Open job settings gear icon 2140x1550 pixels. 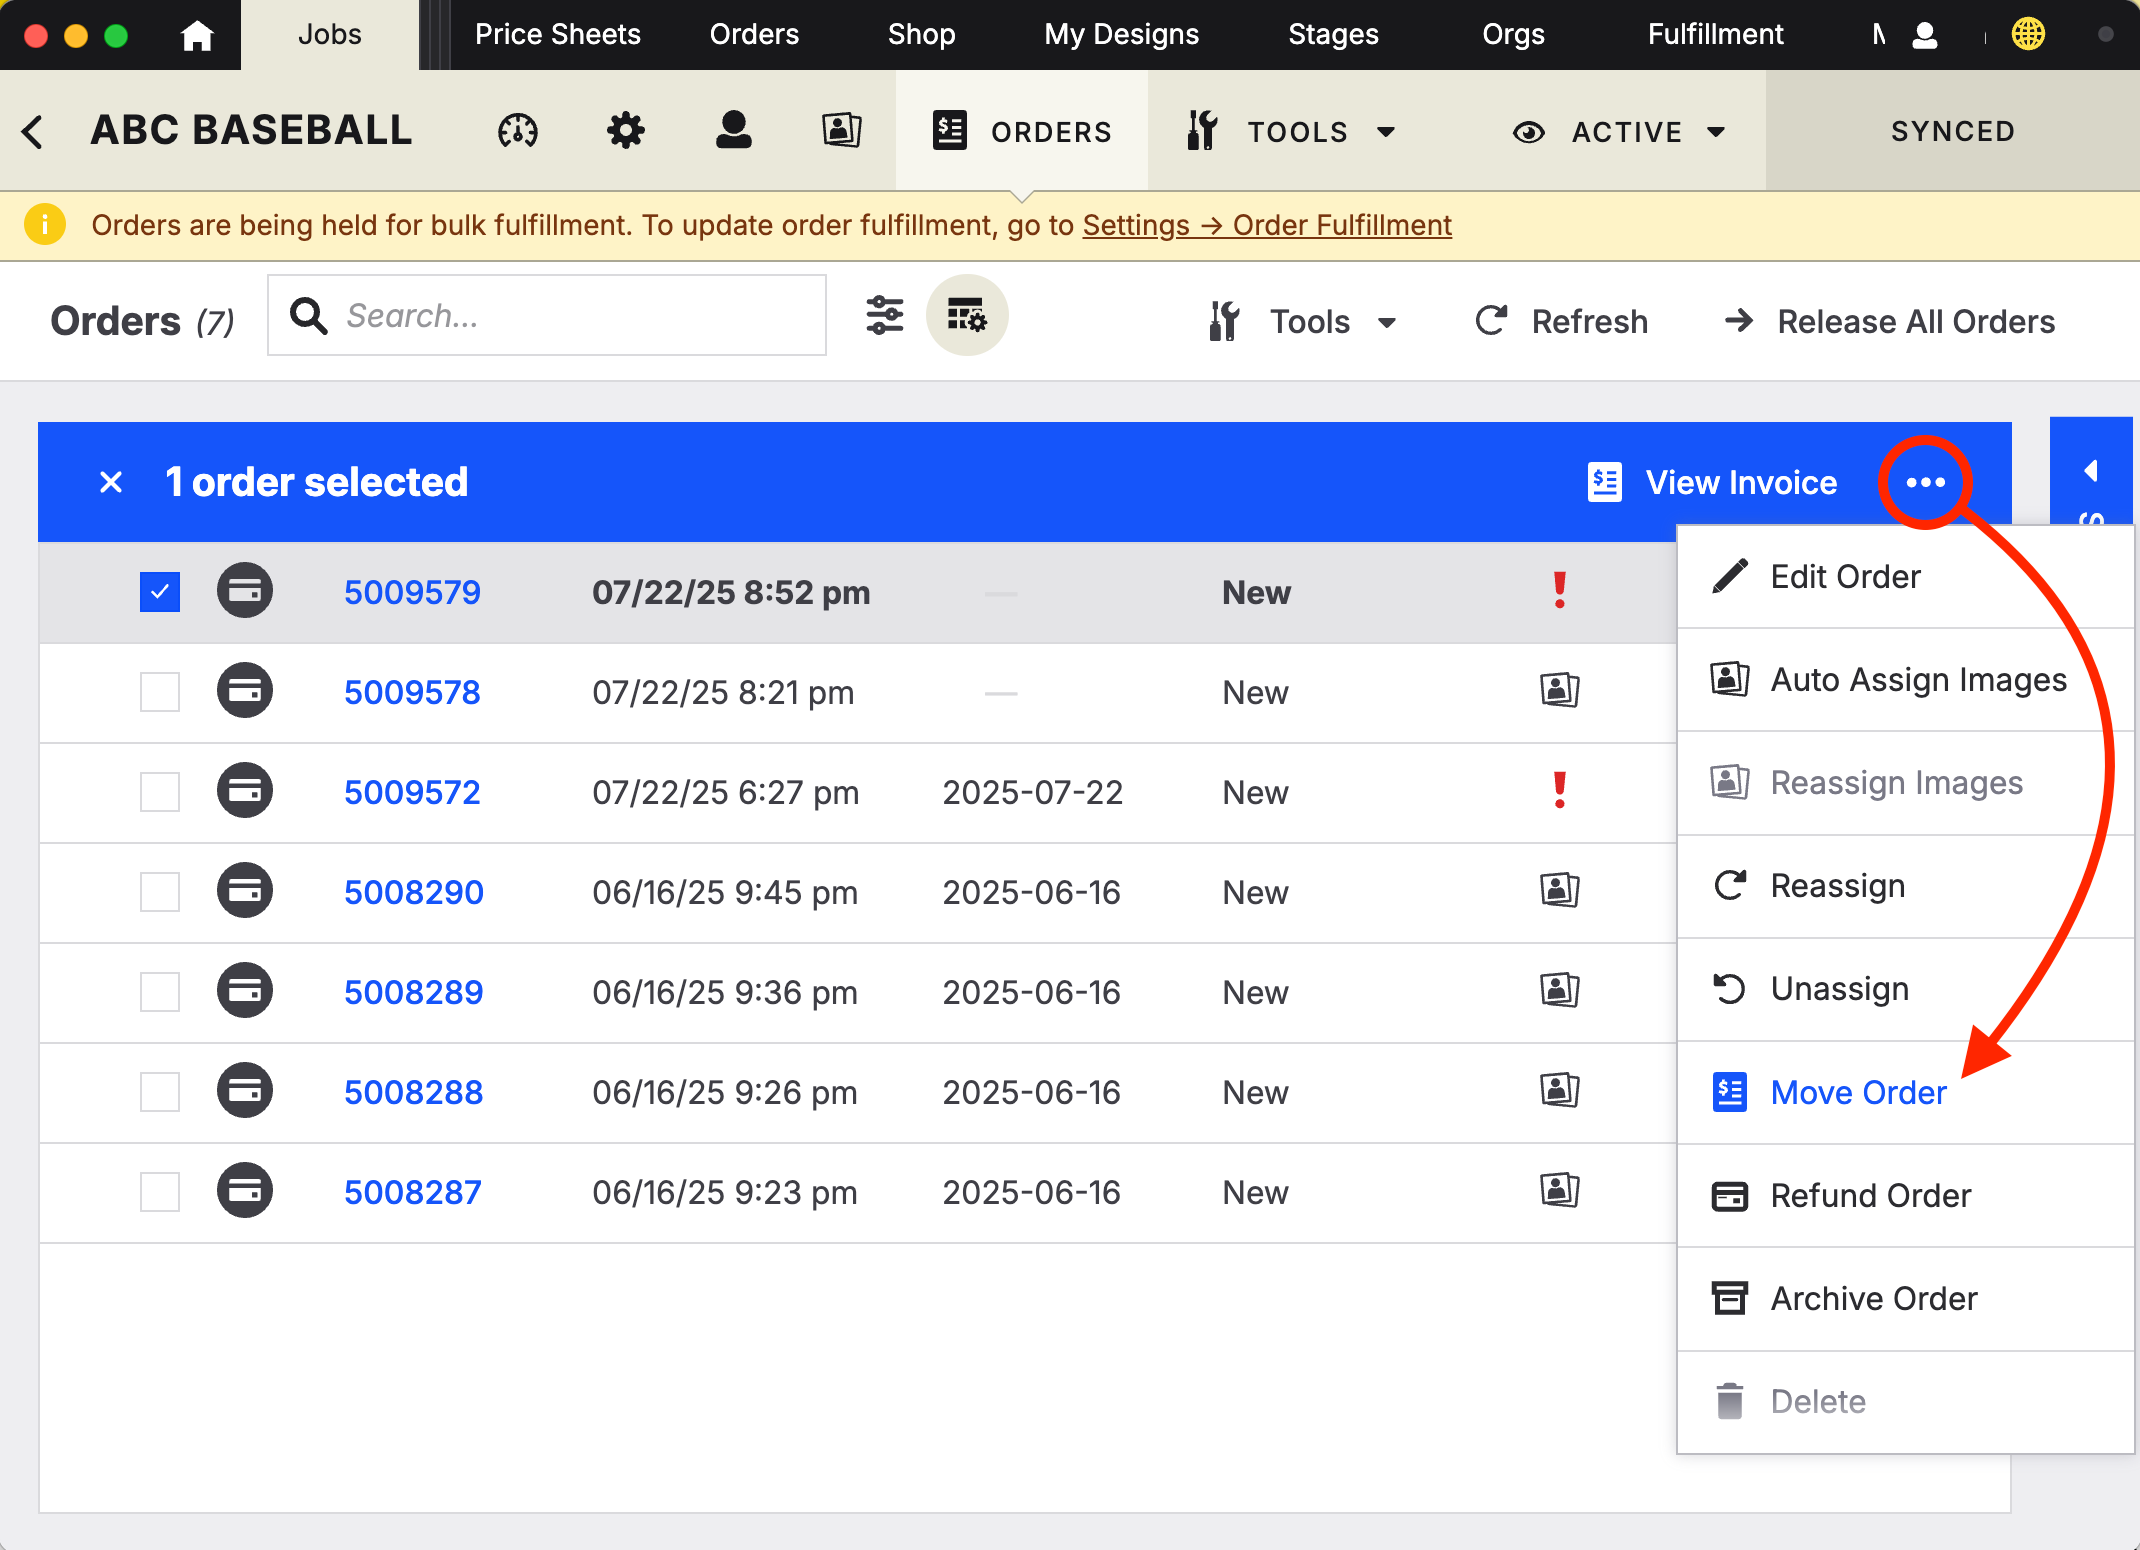coord(626,131)
